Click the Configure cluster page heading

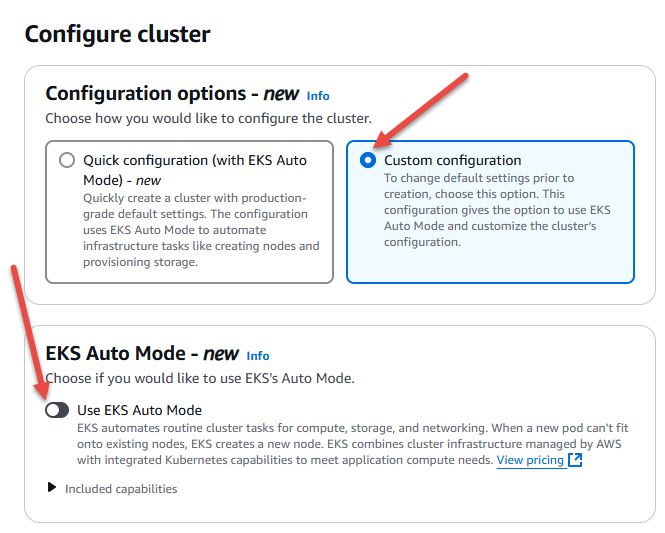click(x=118, y=34)
